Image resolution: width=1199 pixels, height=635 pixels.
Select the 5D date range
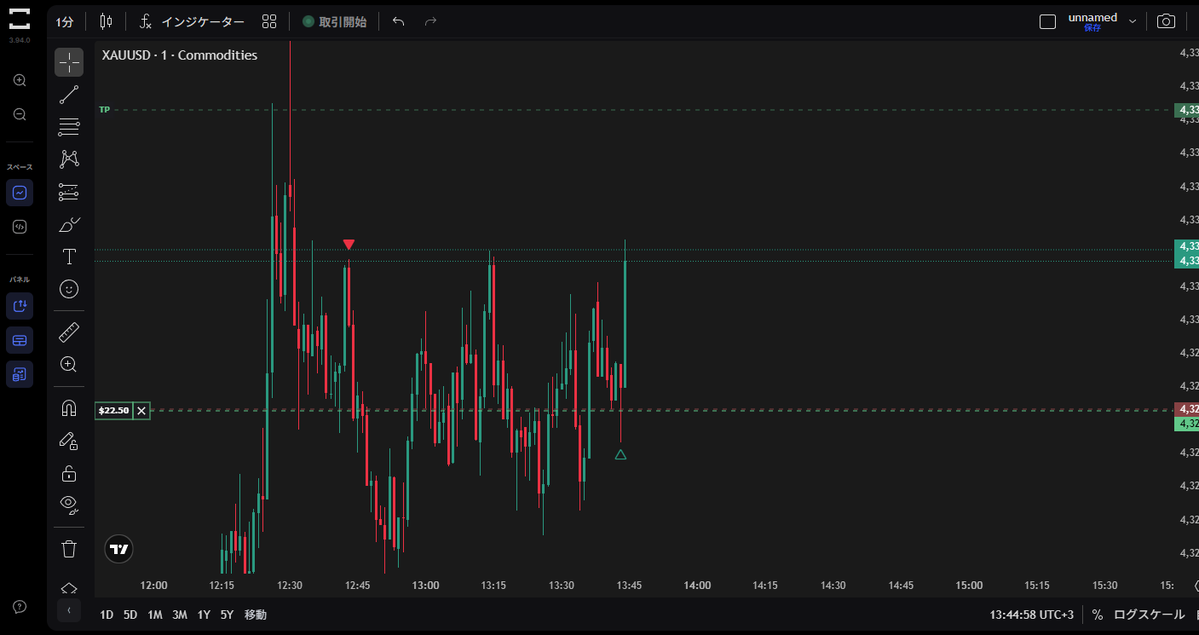(x=130, y=614)
